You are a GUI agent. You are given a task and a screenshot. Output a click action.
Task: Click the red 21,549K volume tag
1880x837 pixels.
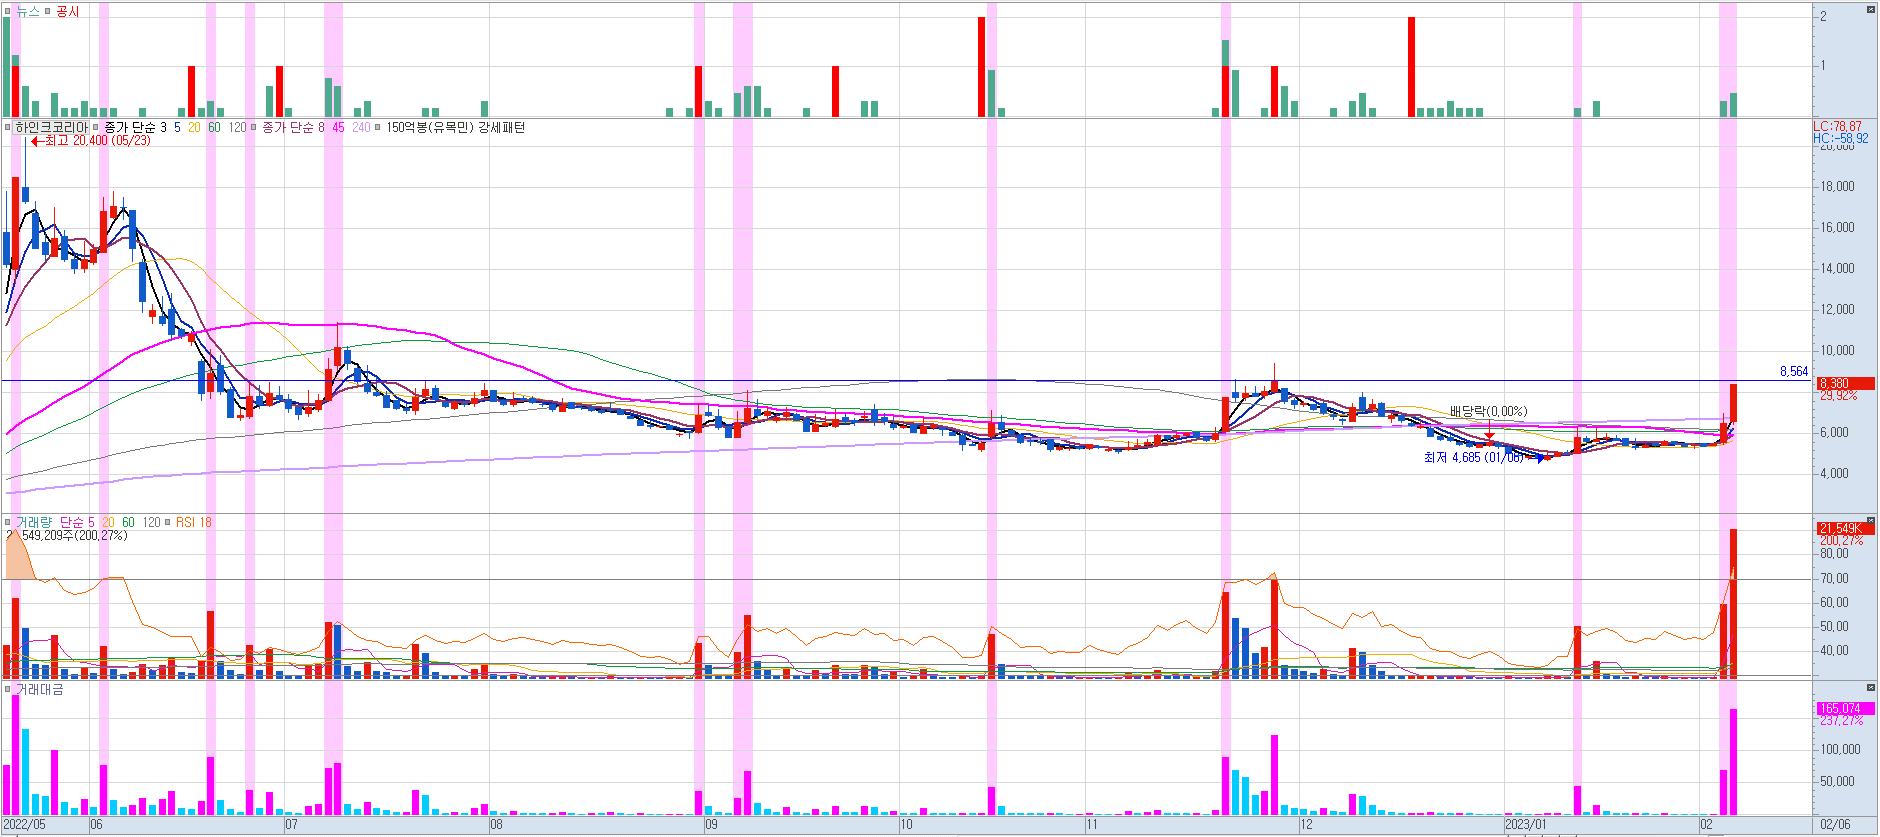1845,528
